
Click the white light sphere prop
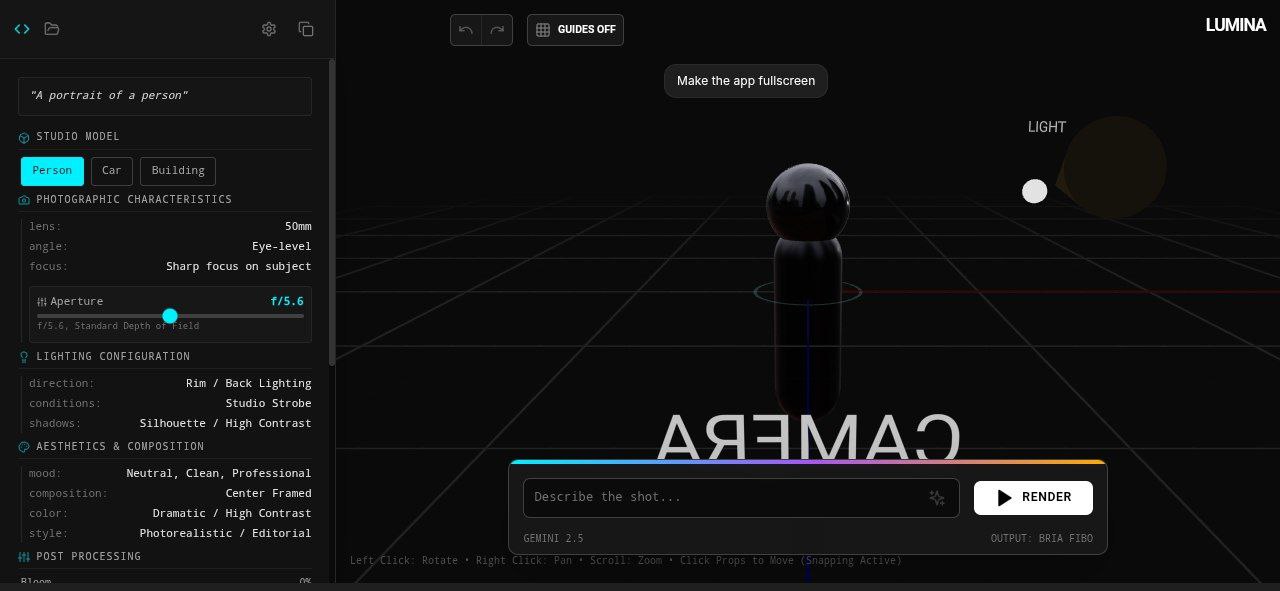(1035, 191)
